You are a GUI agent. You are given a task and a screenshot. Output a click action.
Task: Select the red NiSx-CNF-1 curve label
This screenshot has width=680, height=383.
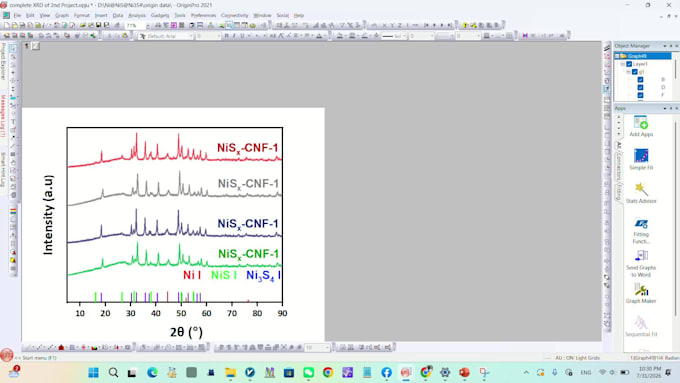(247, 148)
